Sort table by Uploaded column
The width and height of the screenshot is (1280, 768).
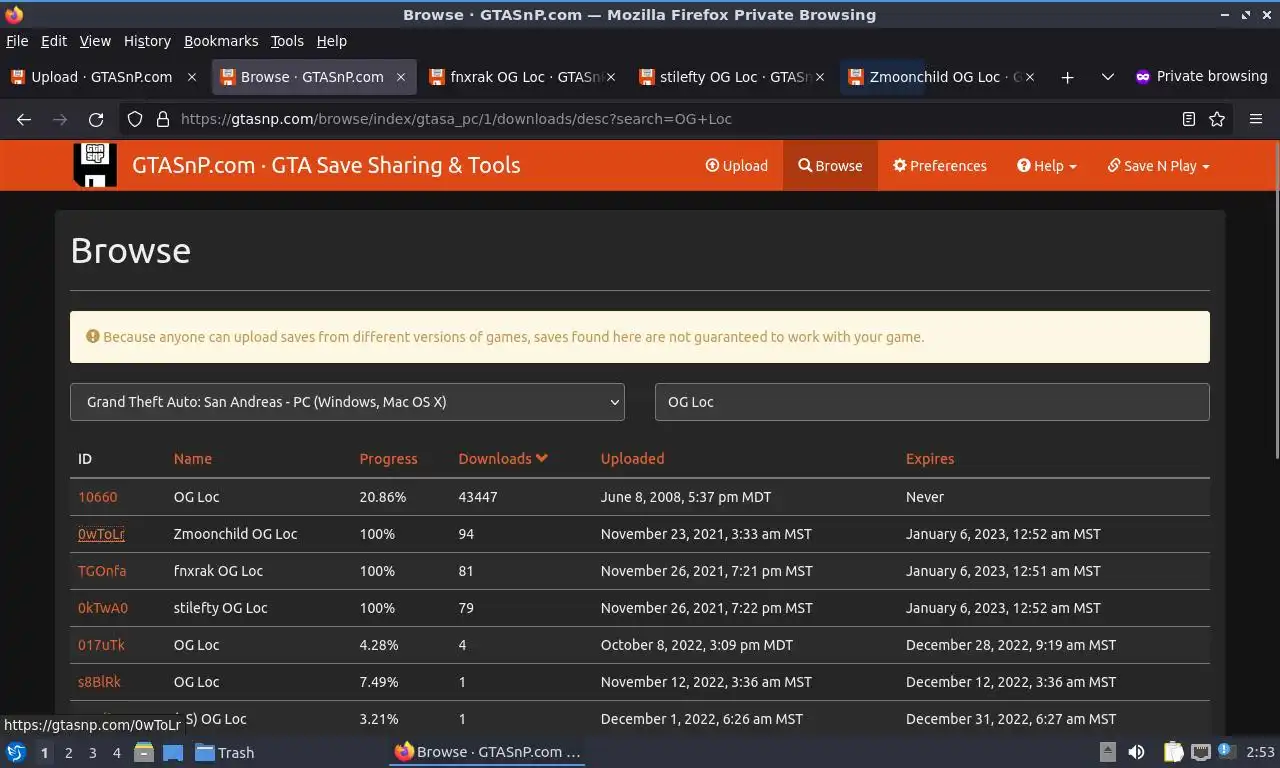coord(632,459)
